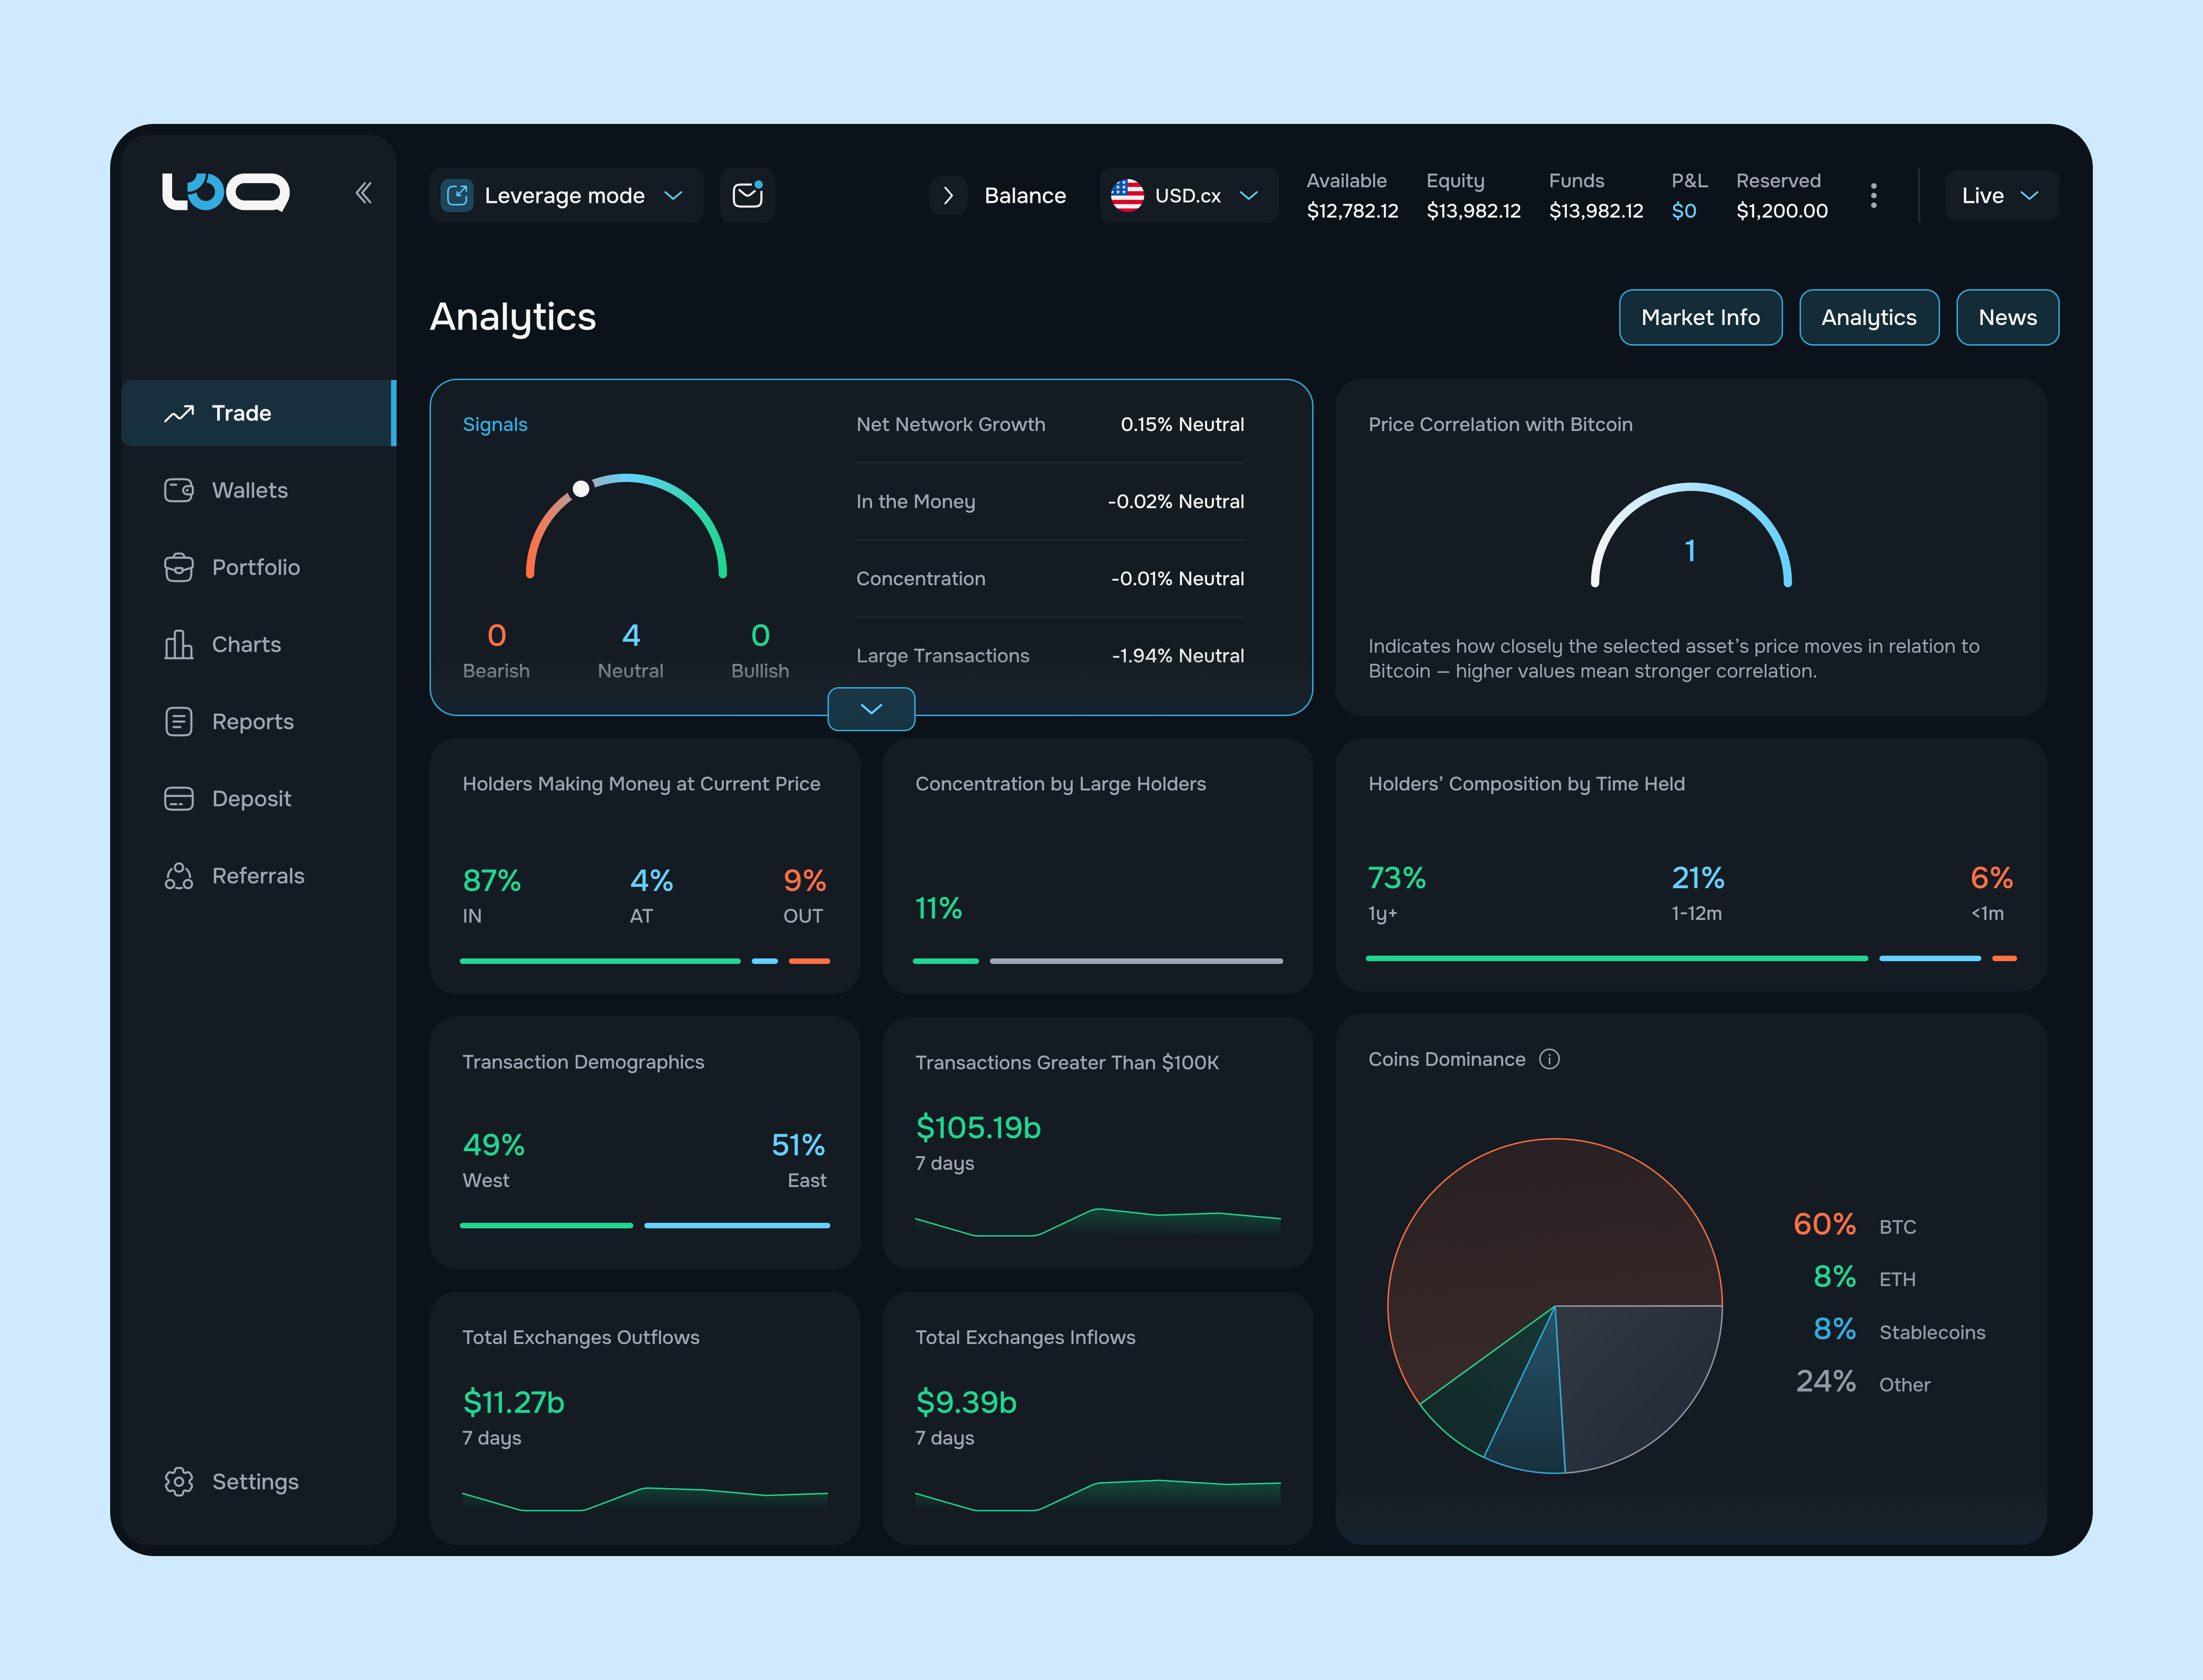Toggle the Balance panel arrow
This screenshot has width=2203, height=1680.
click(x=948, y=195)
